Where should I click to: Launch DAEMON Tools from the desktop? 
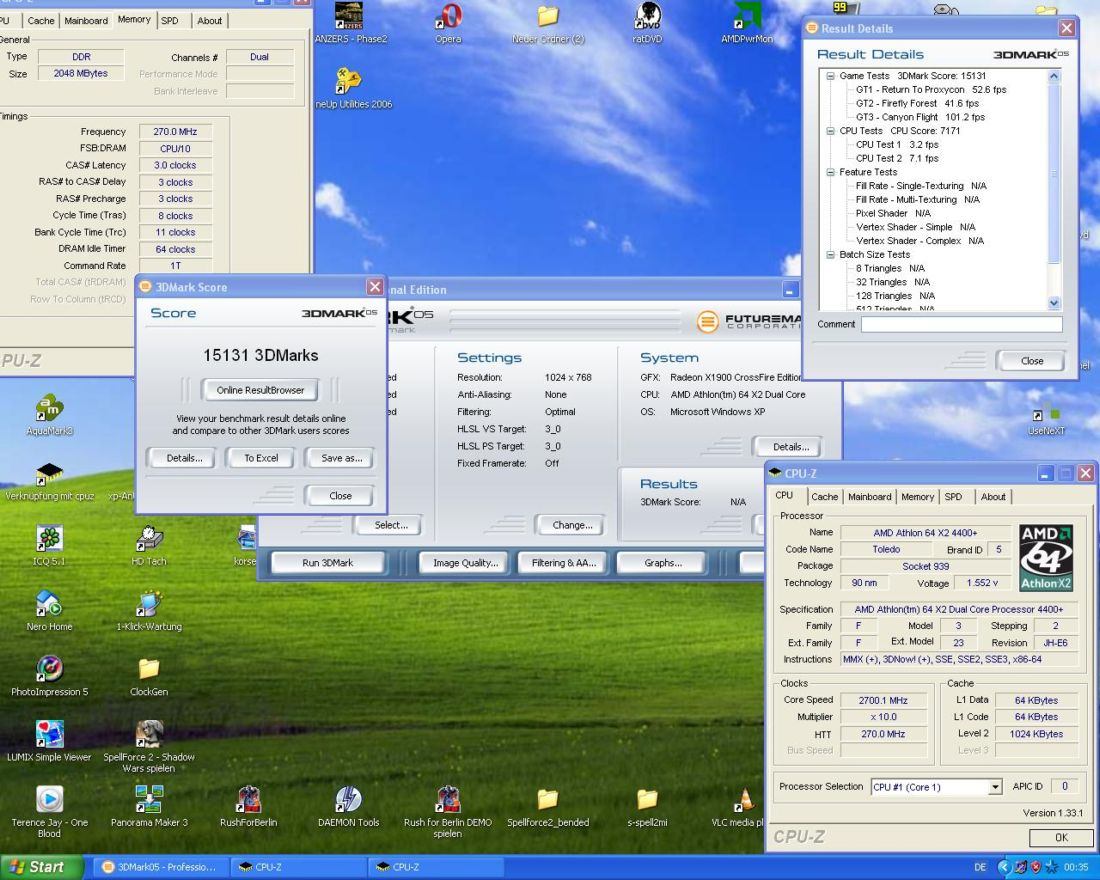348,799
